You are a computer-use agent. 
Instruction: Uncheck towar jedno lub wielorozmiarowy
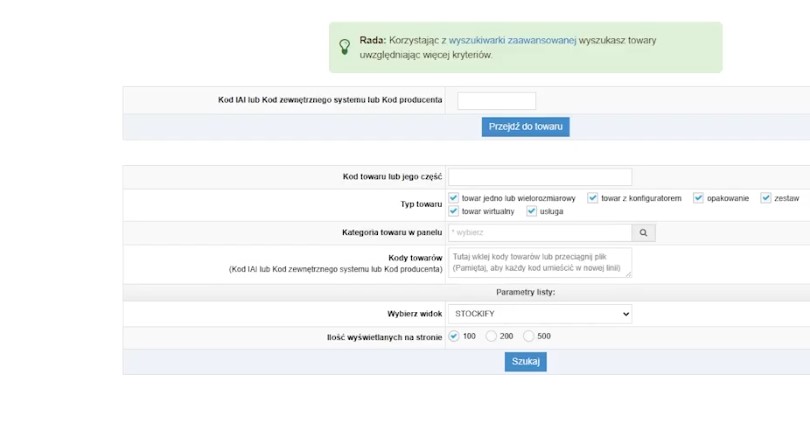[454, 198]
